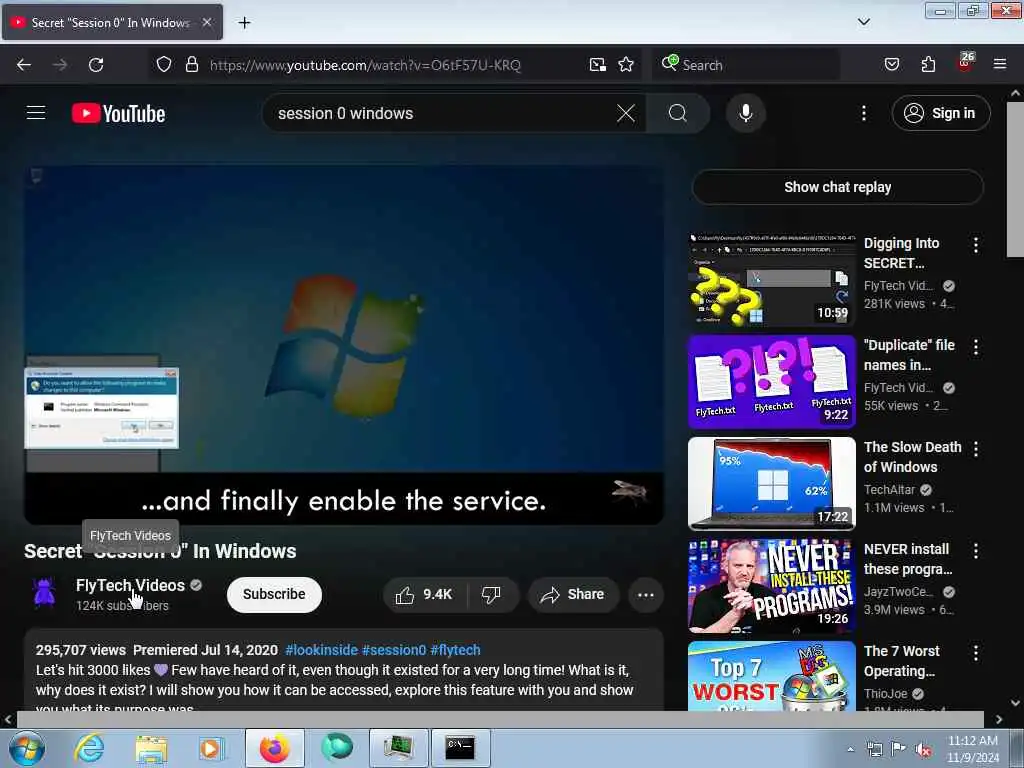
Task: Click vertical page scrollbar thumb
Action: pos(1015,180)
